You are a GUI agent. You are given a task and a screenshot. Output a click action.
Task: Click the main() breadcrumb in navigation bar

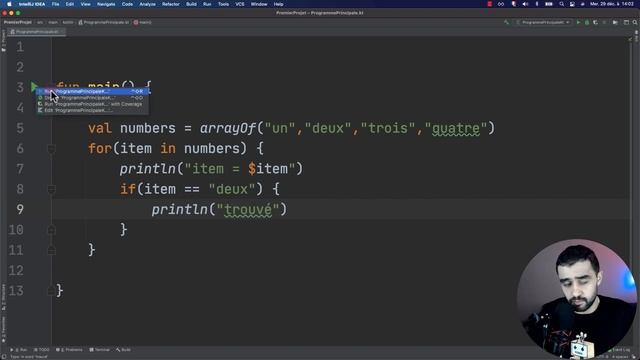[x=143, y=22]
